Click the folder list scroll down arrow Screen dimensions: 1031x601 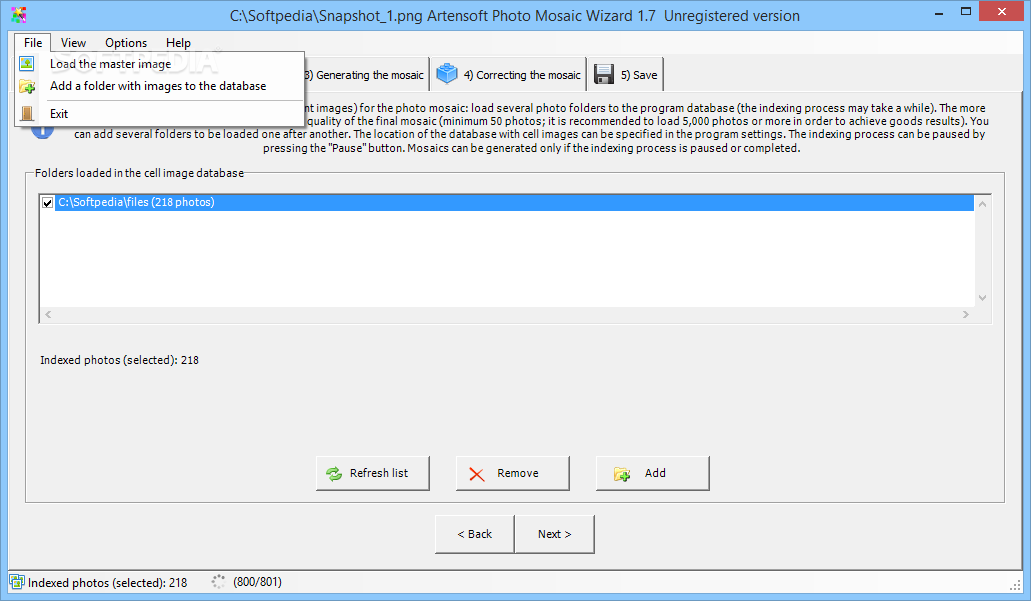(982, 298)
